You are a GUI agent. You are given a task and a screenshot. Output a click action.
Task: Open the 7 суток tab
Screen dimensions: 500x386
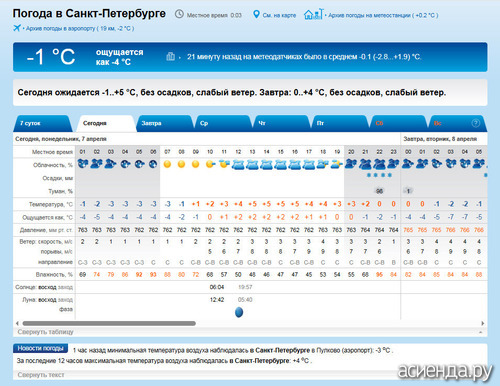pyautogui.click(x=43, y=123)
